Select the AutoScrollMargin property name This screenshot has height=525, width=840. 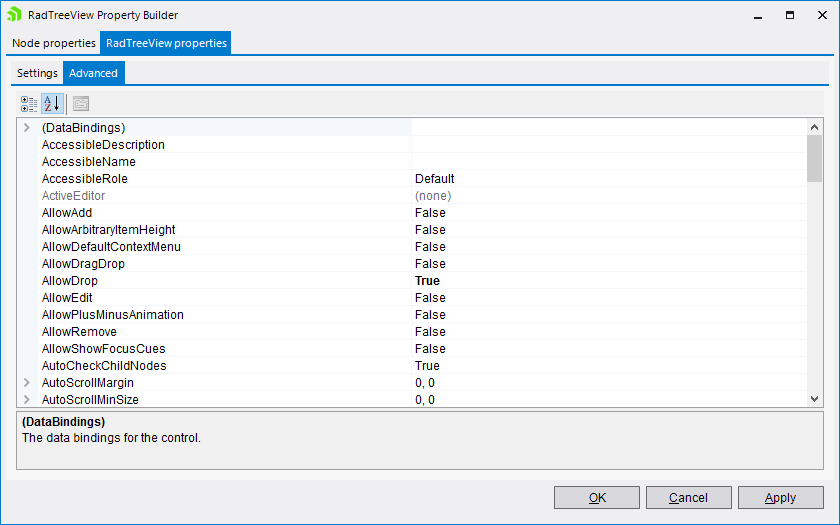[x=88, y=383]
